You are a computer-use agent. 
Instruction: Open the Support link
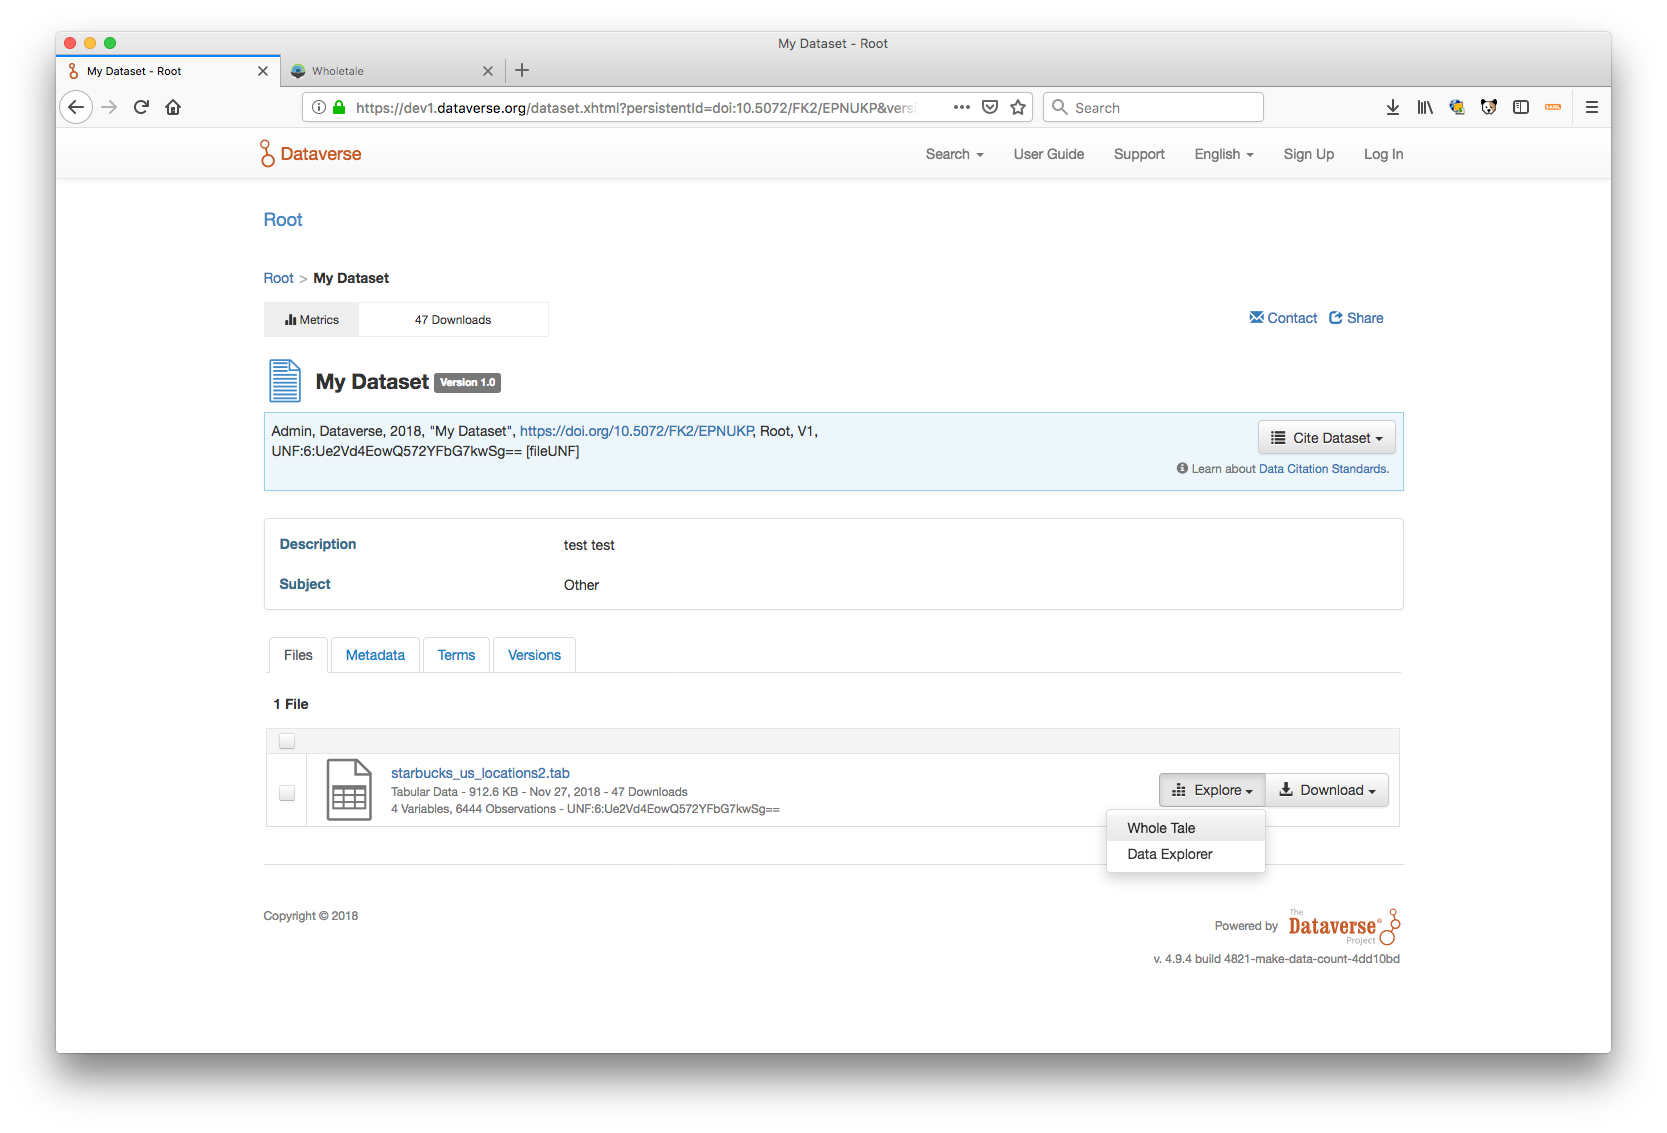pyautogui.click(x=1139, y=154)
